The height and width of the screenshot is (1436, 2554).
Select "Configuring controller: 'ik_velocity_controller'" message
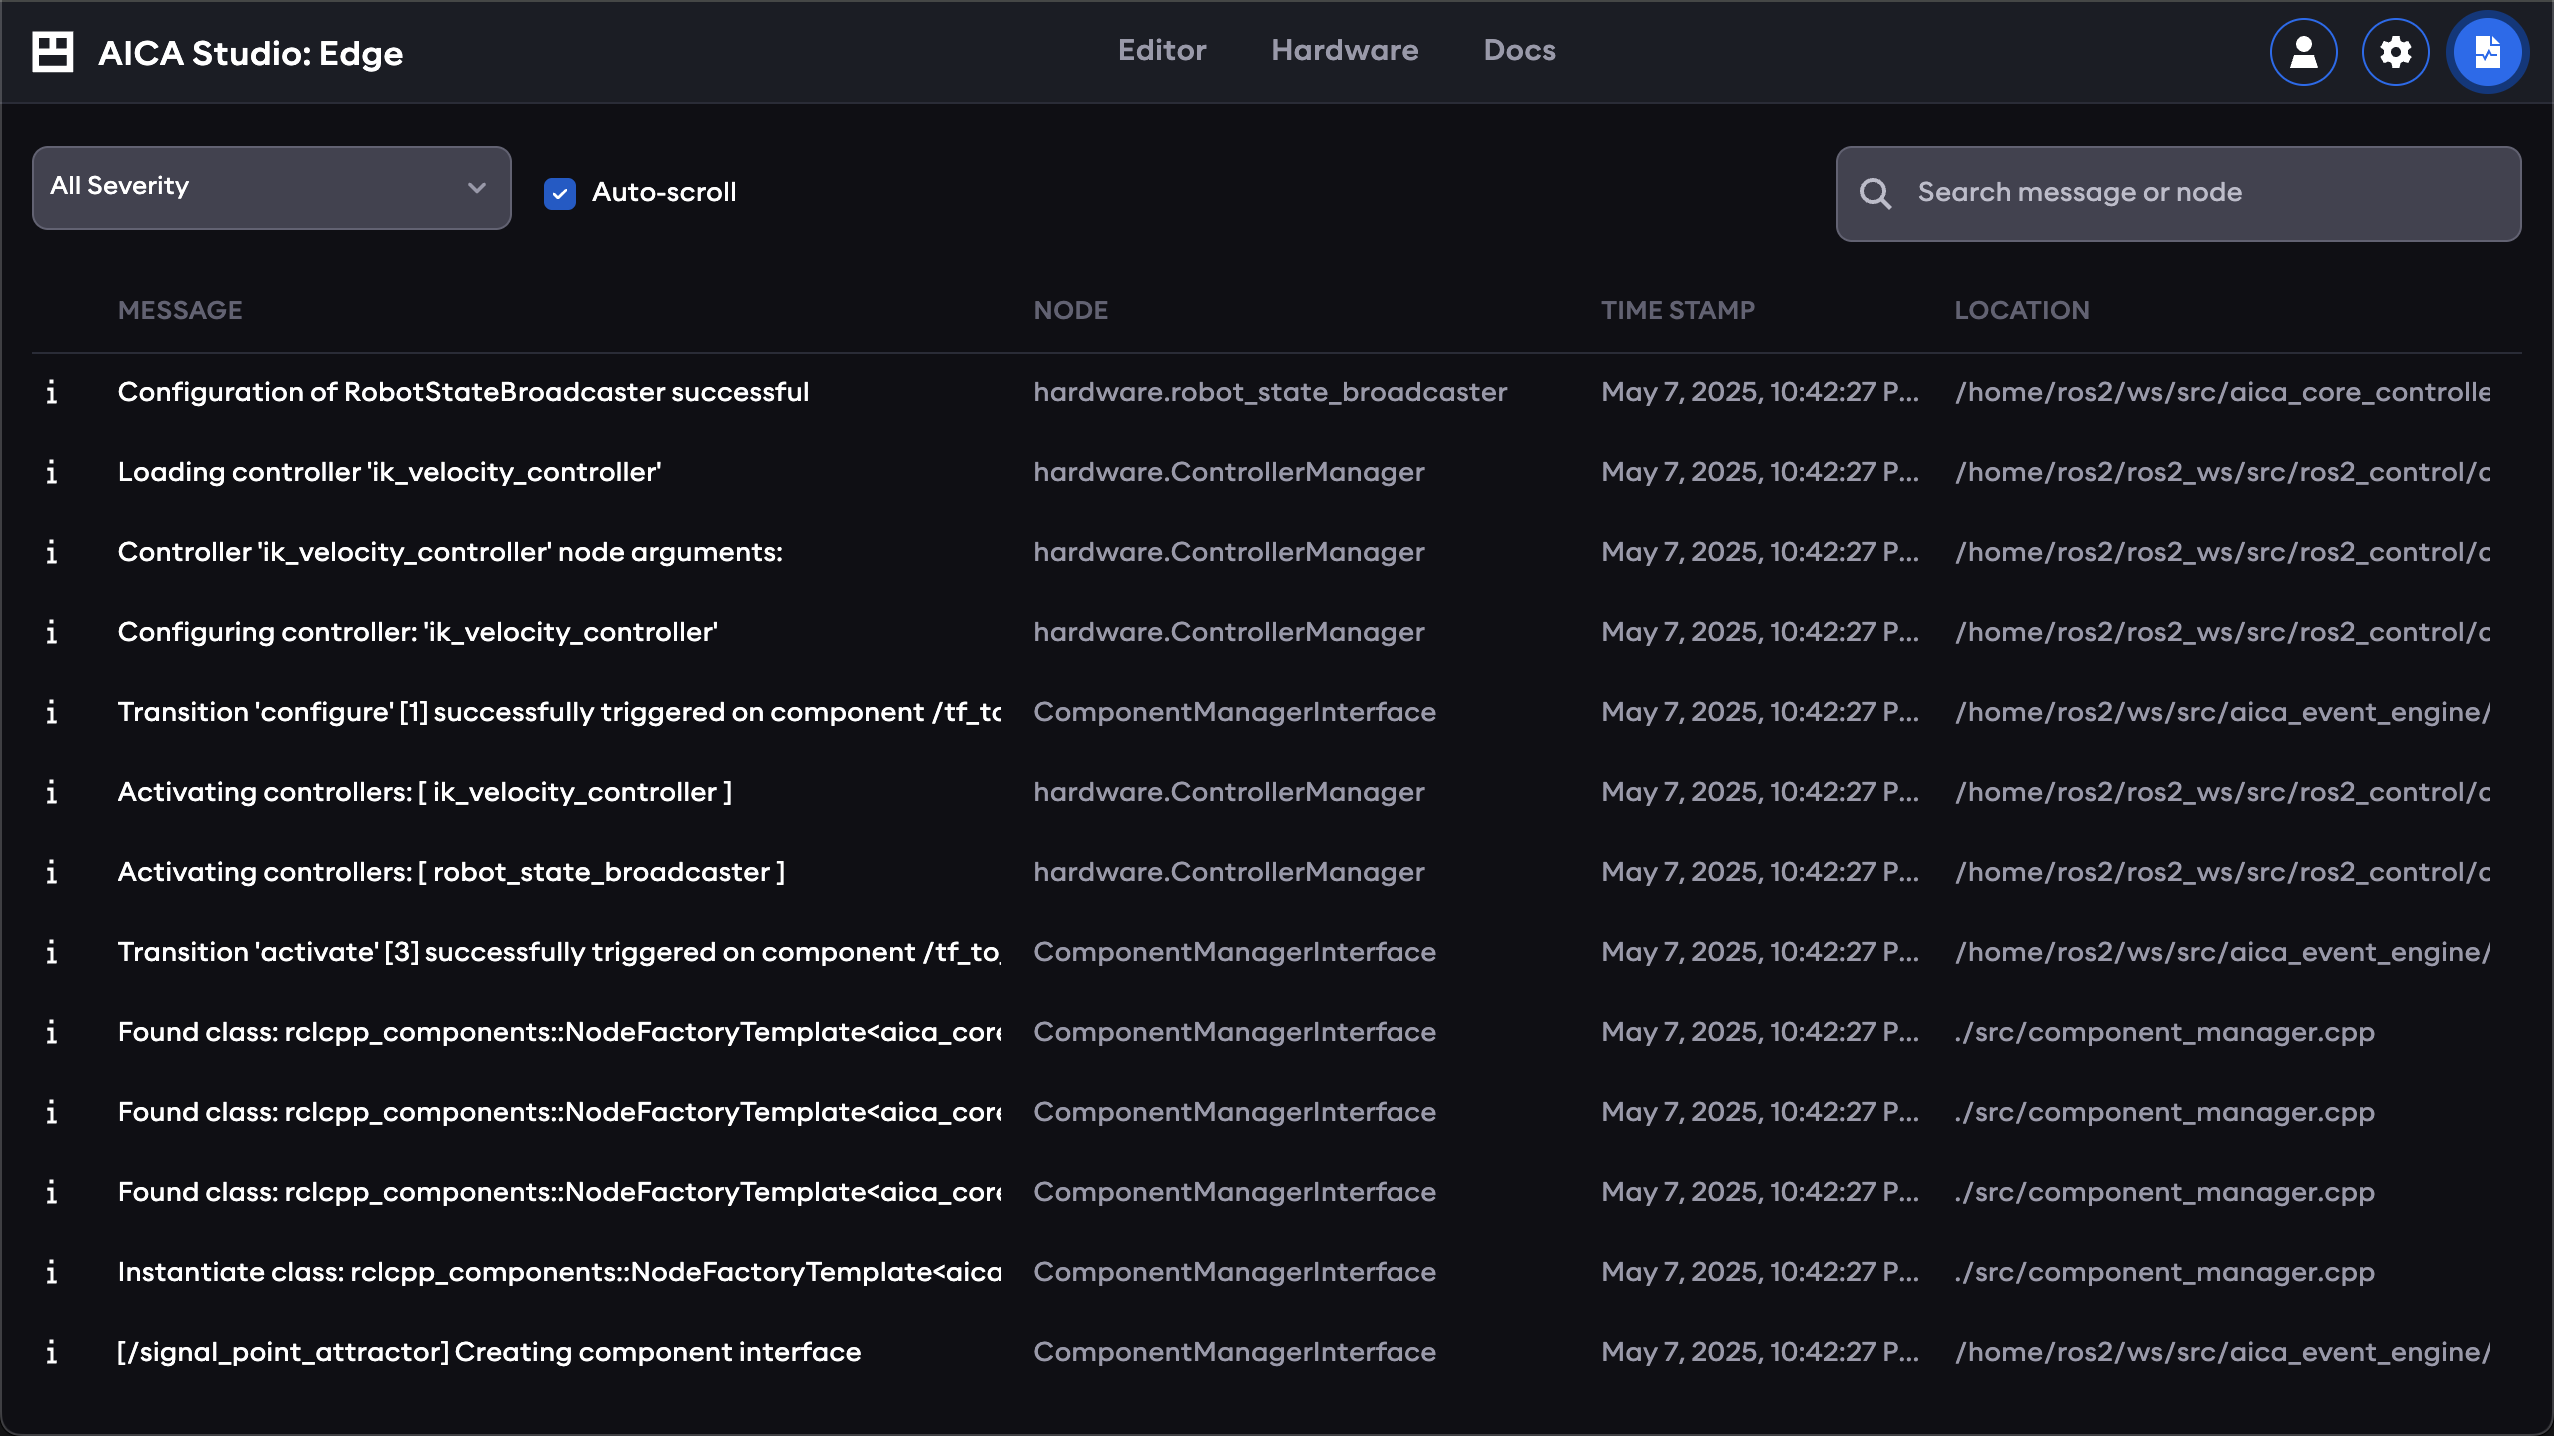pos(418,632)
